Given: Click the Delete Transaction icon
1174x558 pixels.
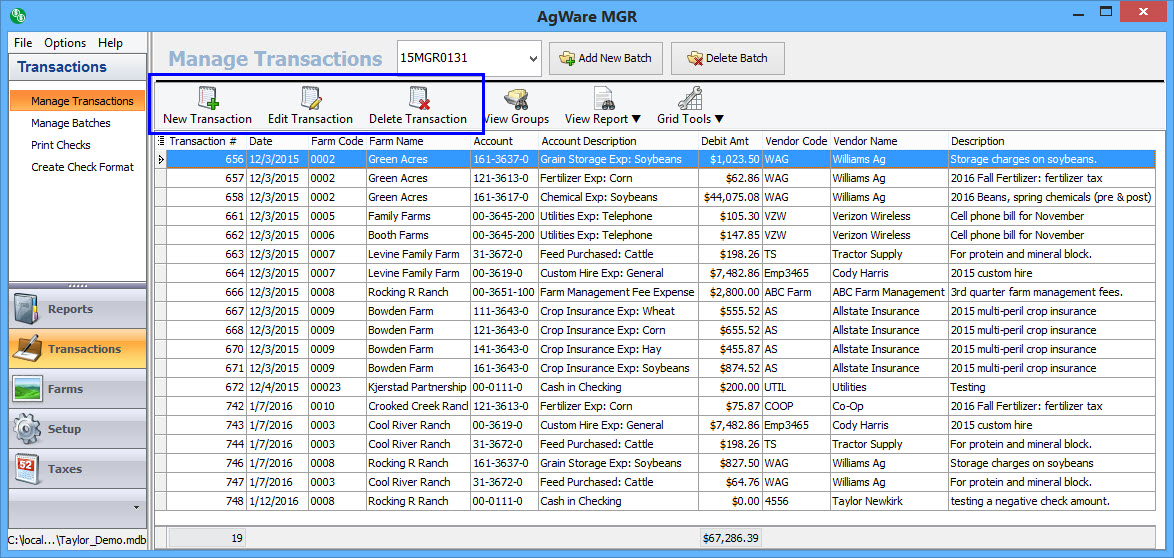Looking at the screenshot, I should [x=418, y=98].
